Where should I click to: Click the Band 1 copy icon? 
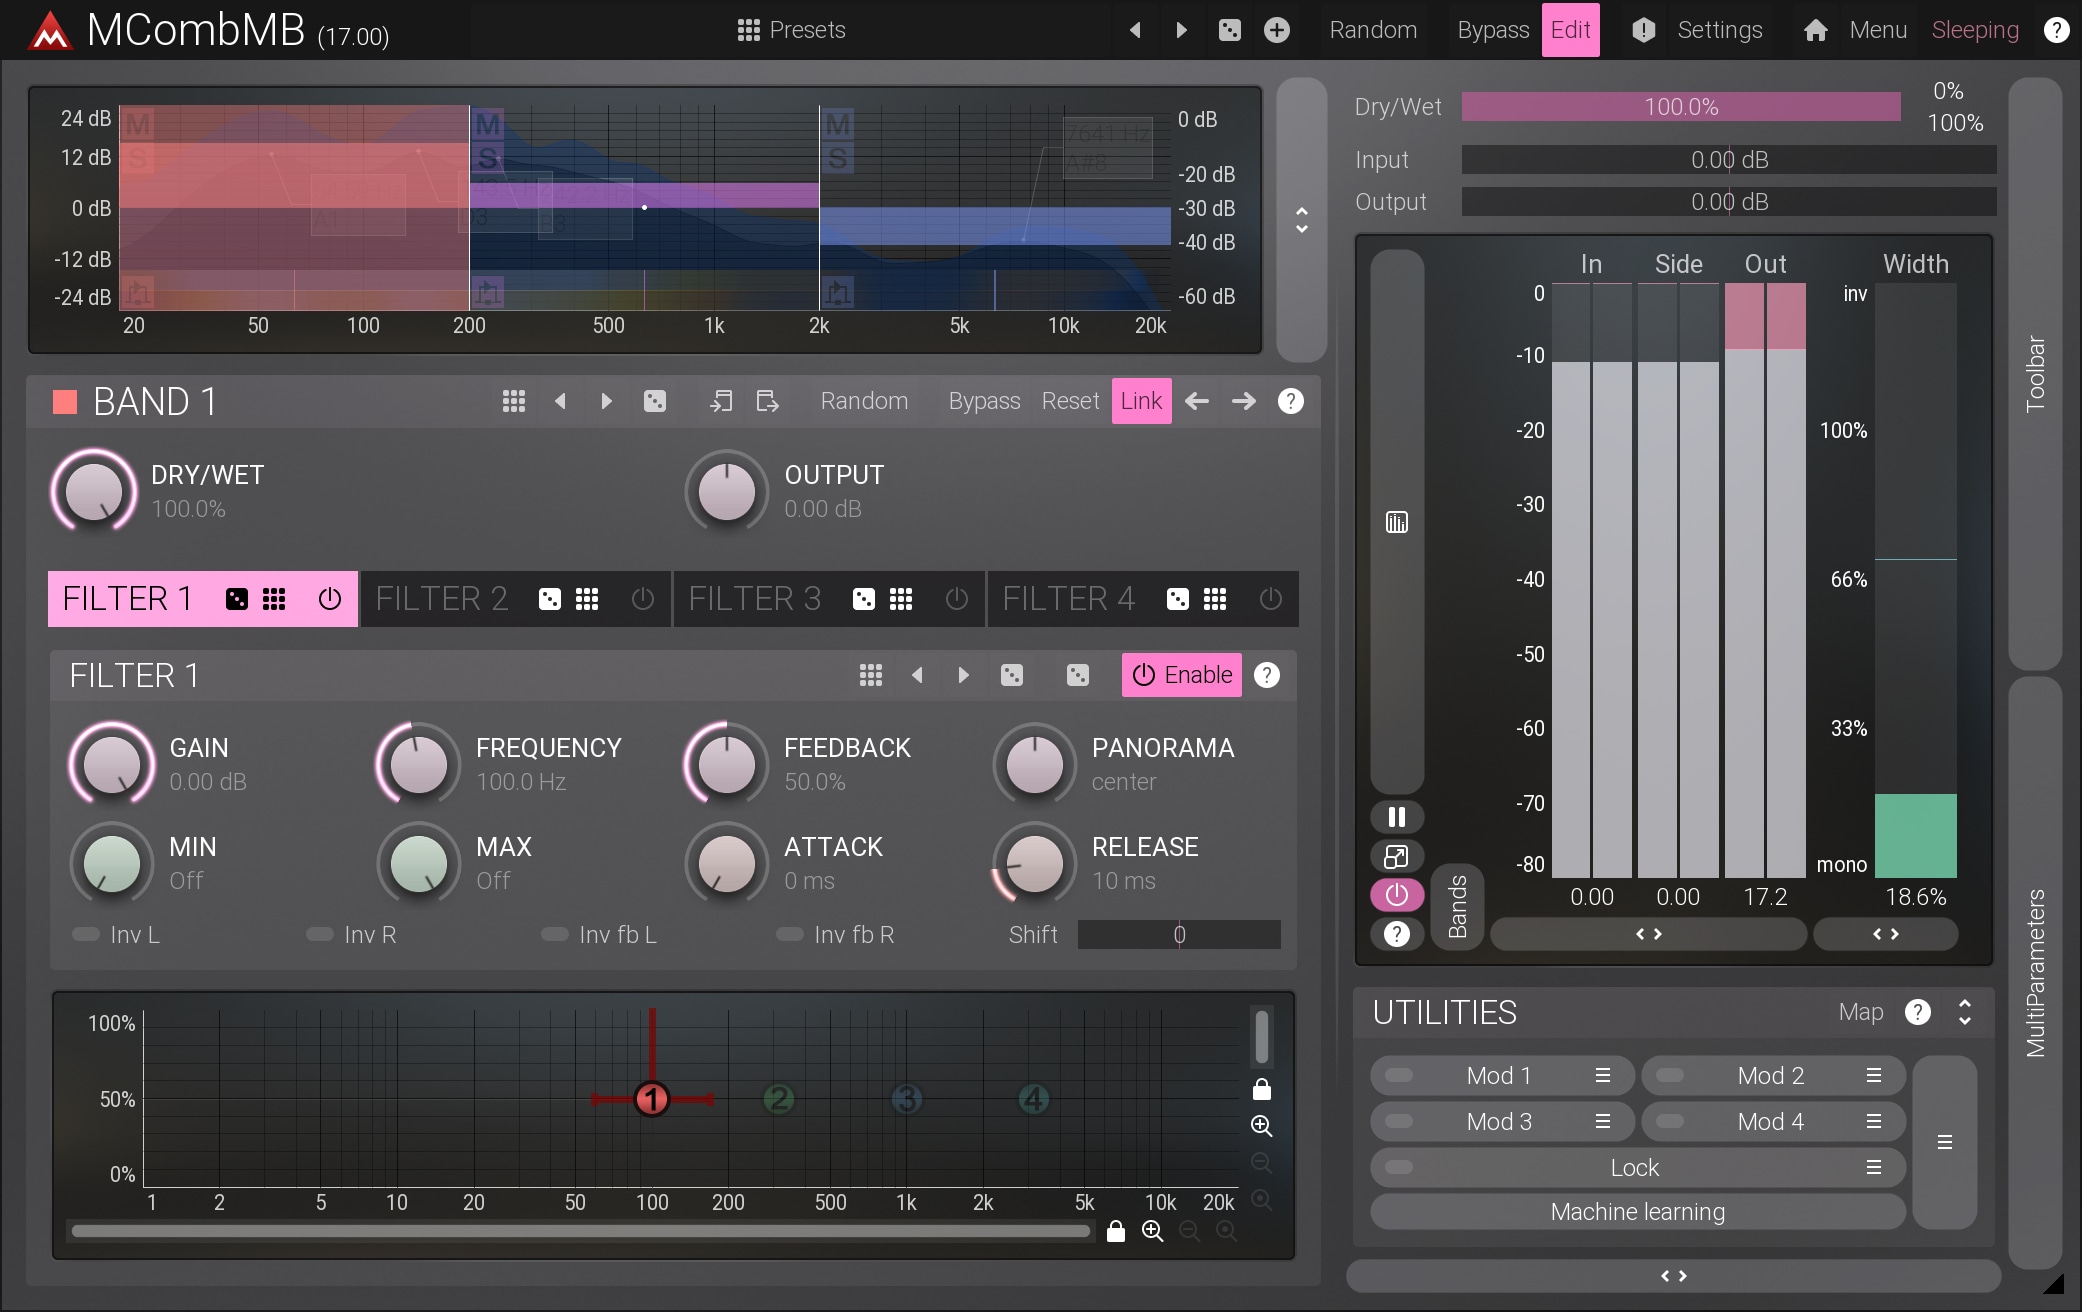point(720,401)
